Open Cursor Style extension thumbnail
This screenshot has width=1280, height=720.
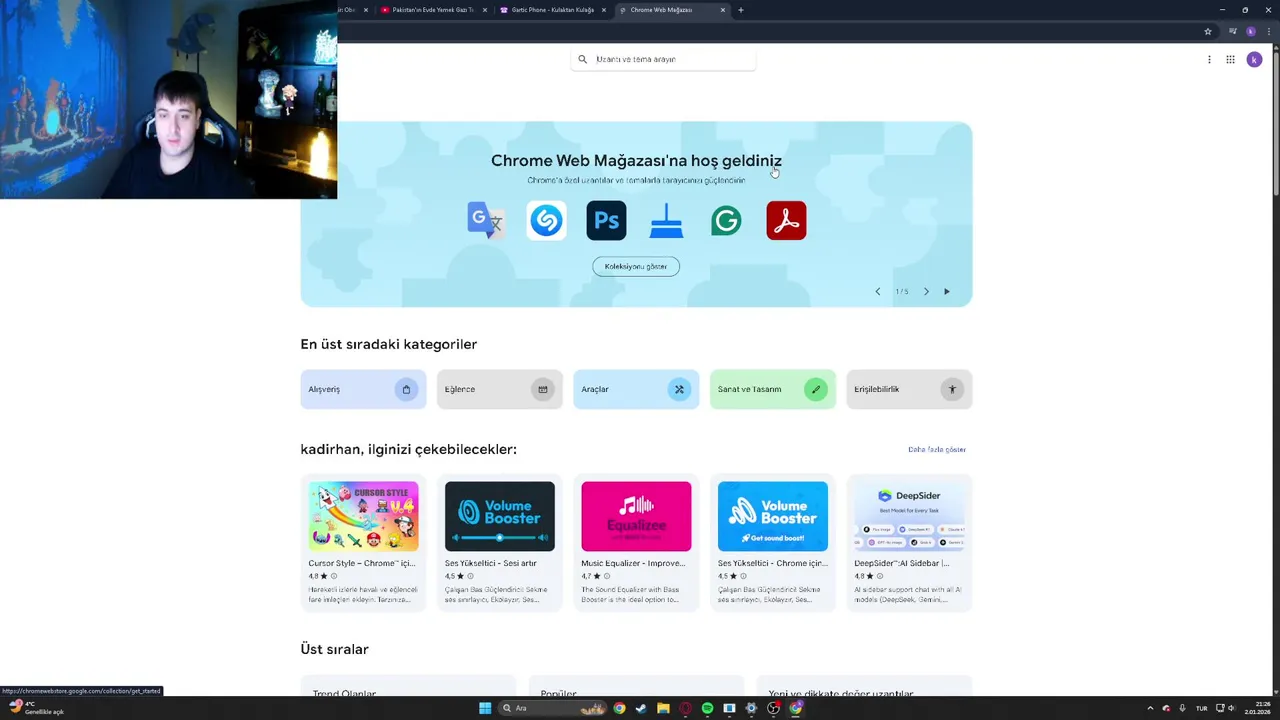(363, 516)
